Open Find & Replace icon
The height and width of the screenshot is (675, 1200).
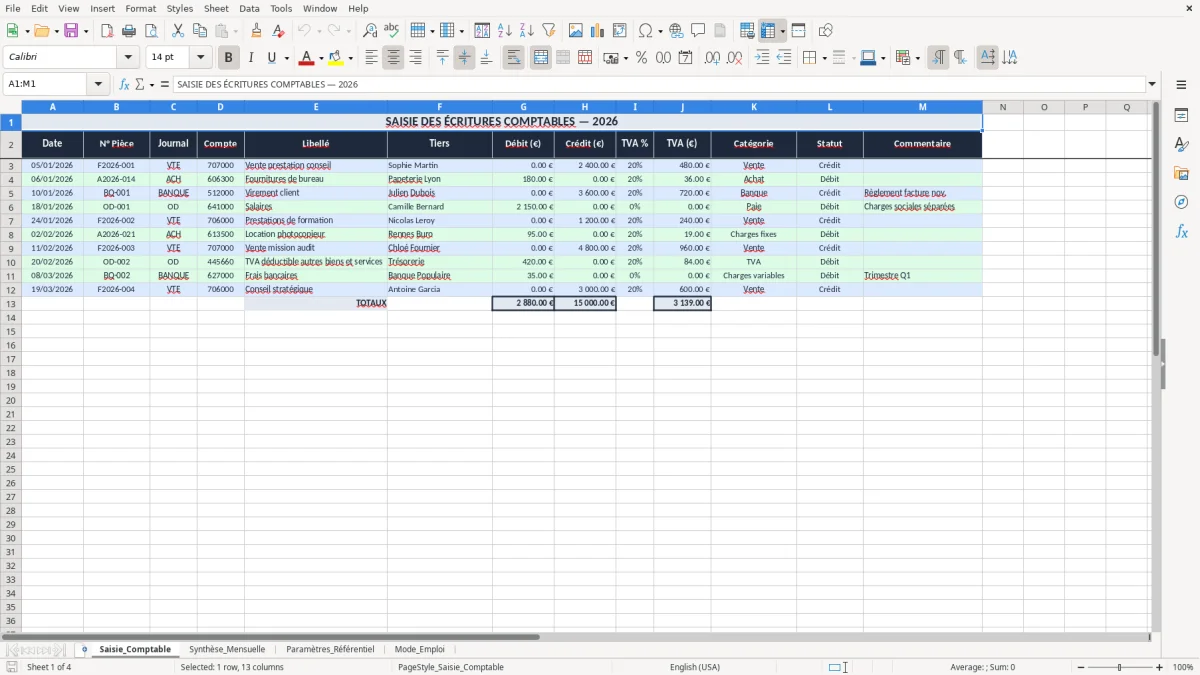[370, 31]
